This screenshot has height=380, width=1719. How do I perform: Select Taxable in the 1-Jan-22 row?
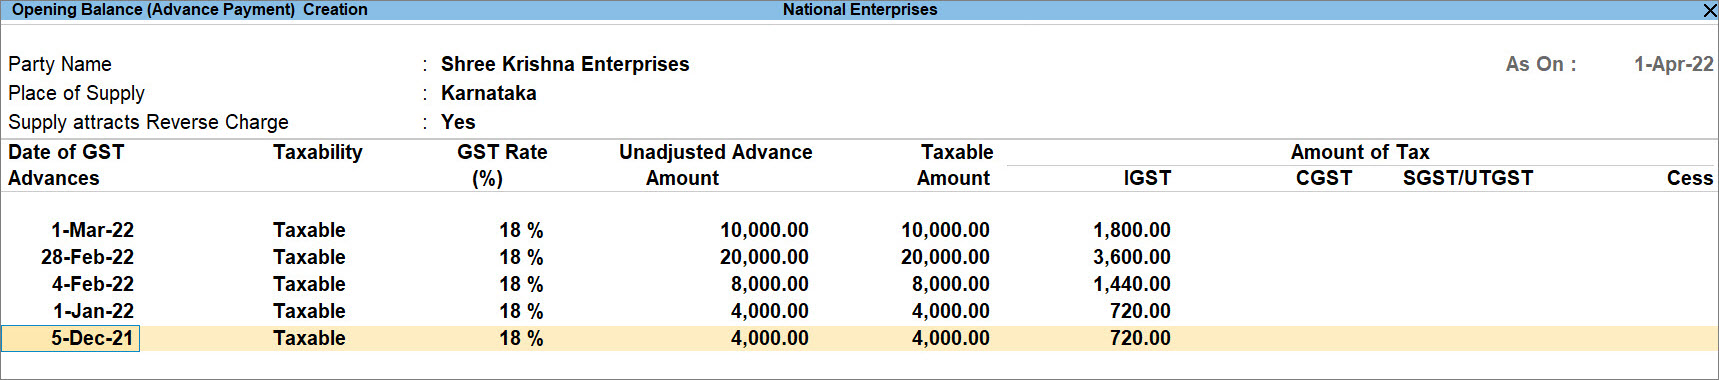point(309,311)
